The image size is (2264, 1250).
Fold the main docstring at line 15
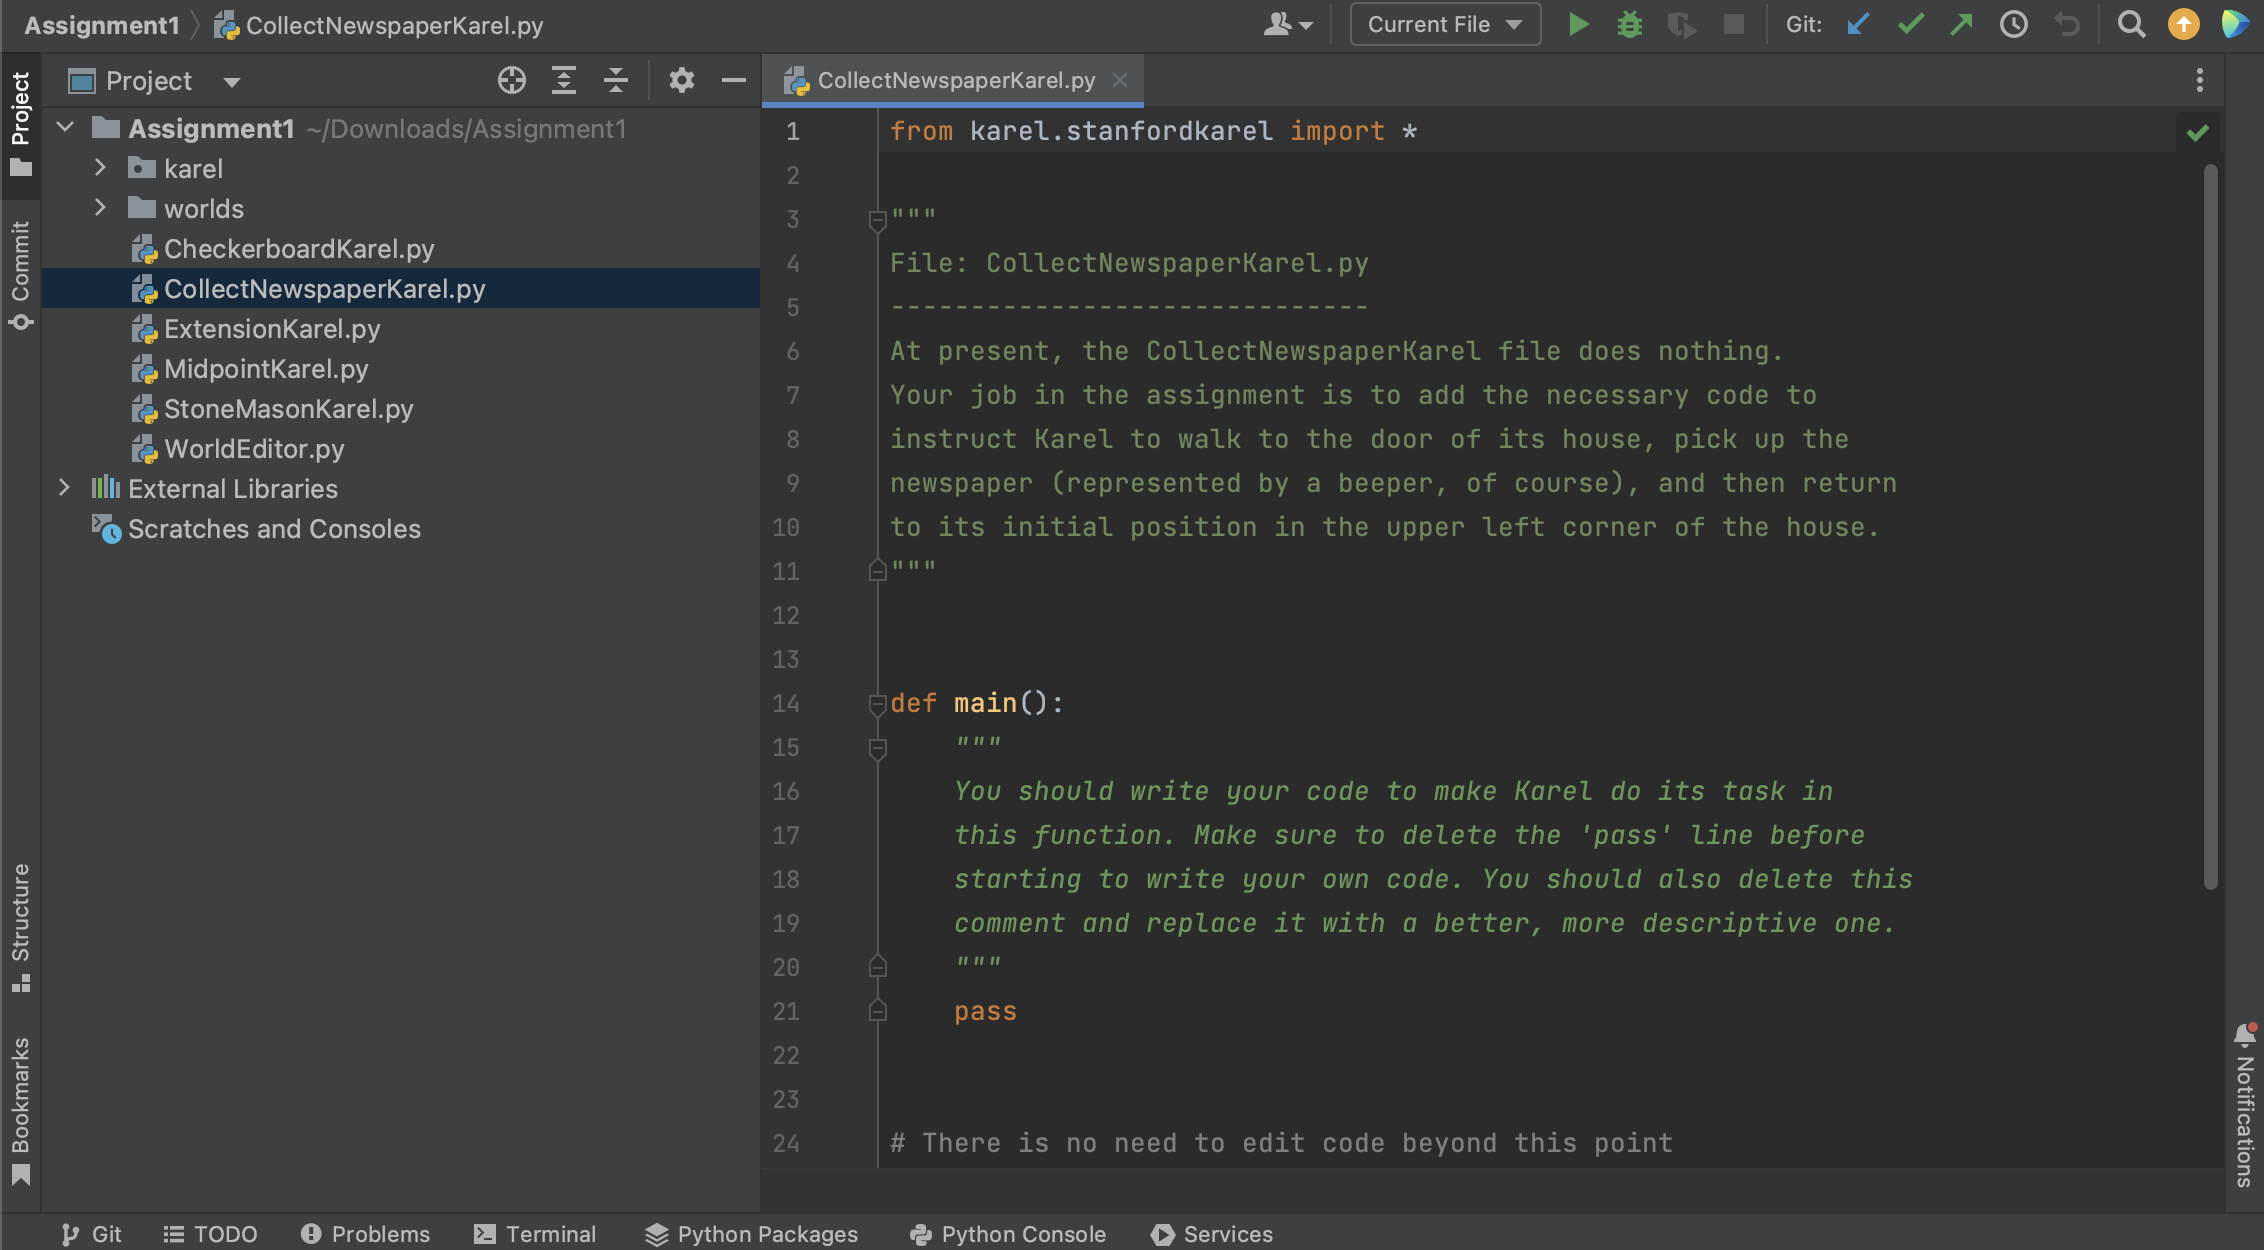pos(877,748)
